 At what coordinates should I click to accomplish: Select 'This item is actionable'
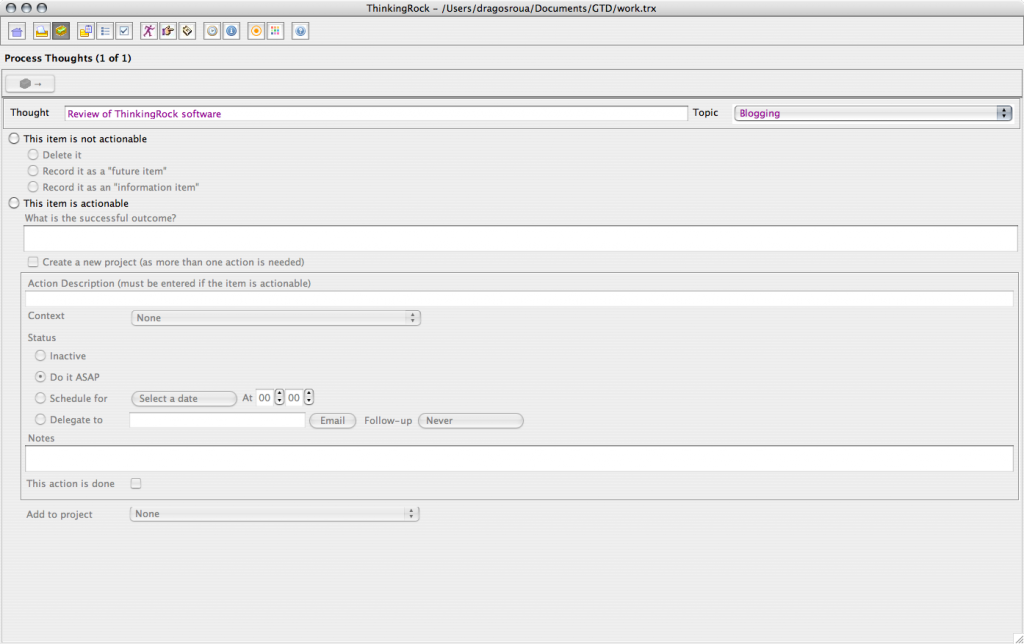tap(14, 203)
